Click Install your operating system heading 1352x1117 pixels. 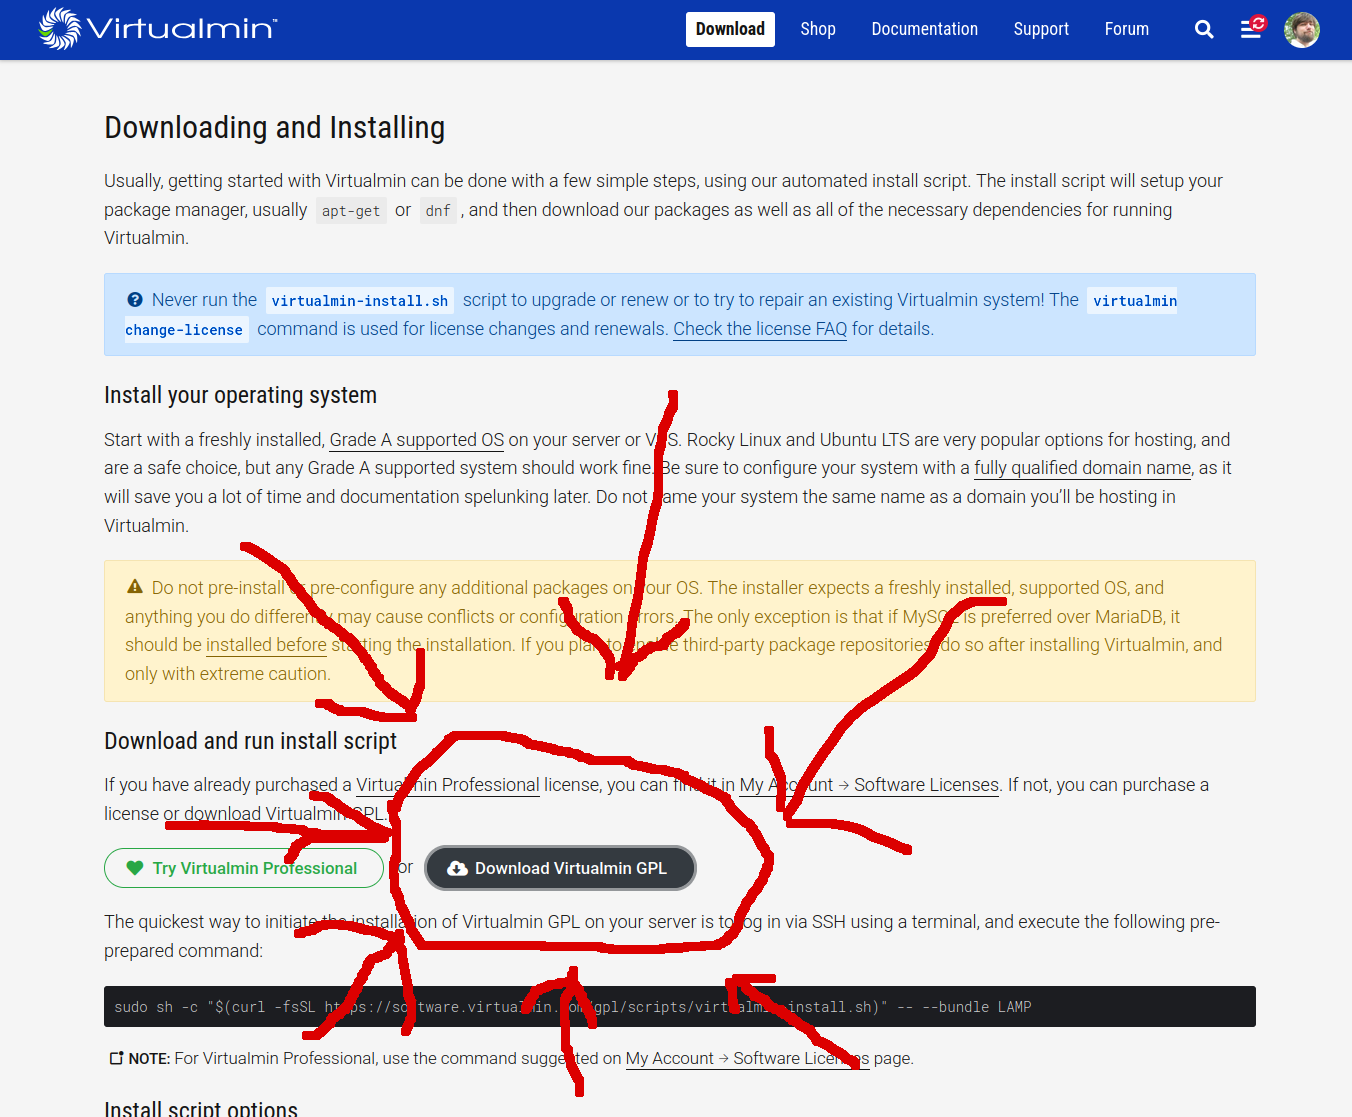pyautogui.click(x=241, y=395)
